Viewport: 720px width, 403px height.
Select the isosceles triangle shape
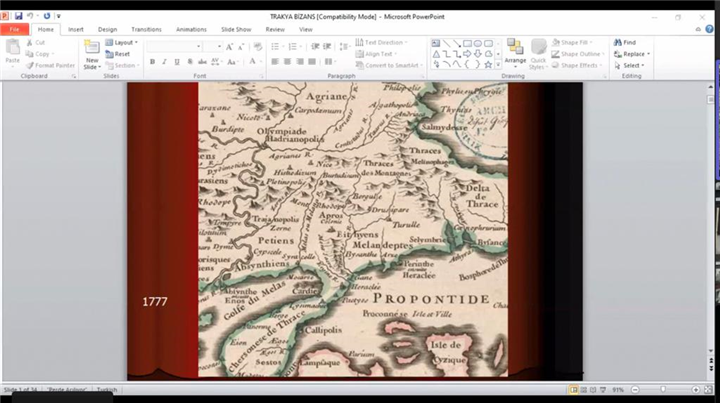[436, 54]
